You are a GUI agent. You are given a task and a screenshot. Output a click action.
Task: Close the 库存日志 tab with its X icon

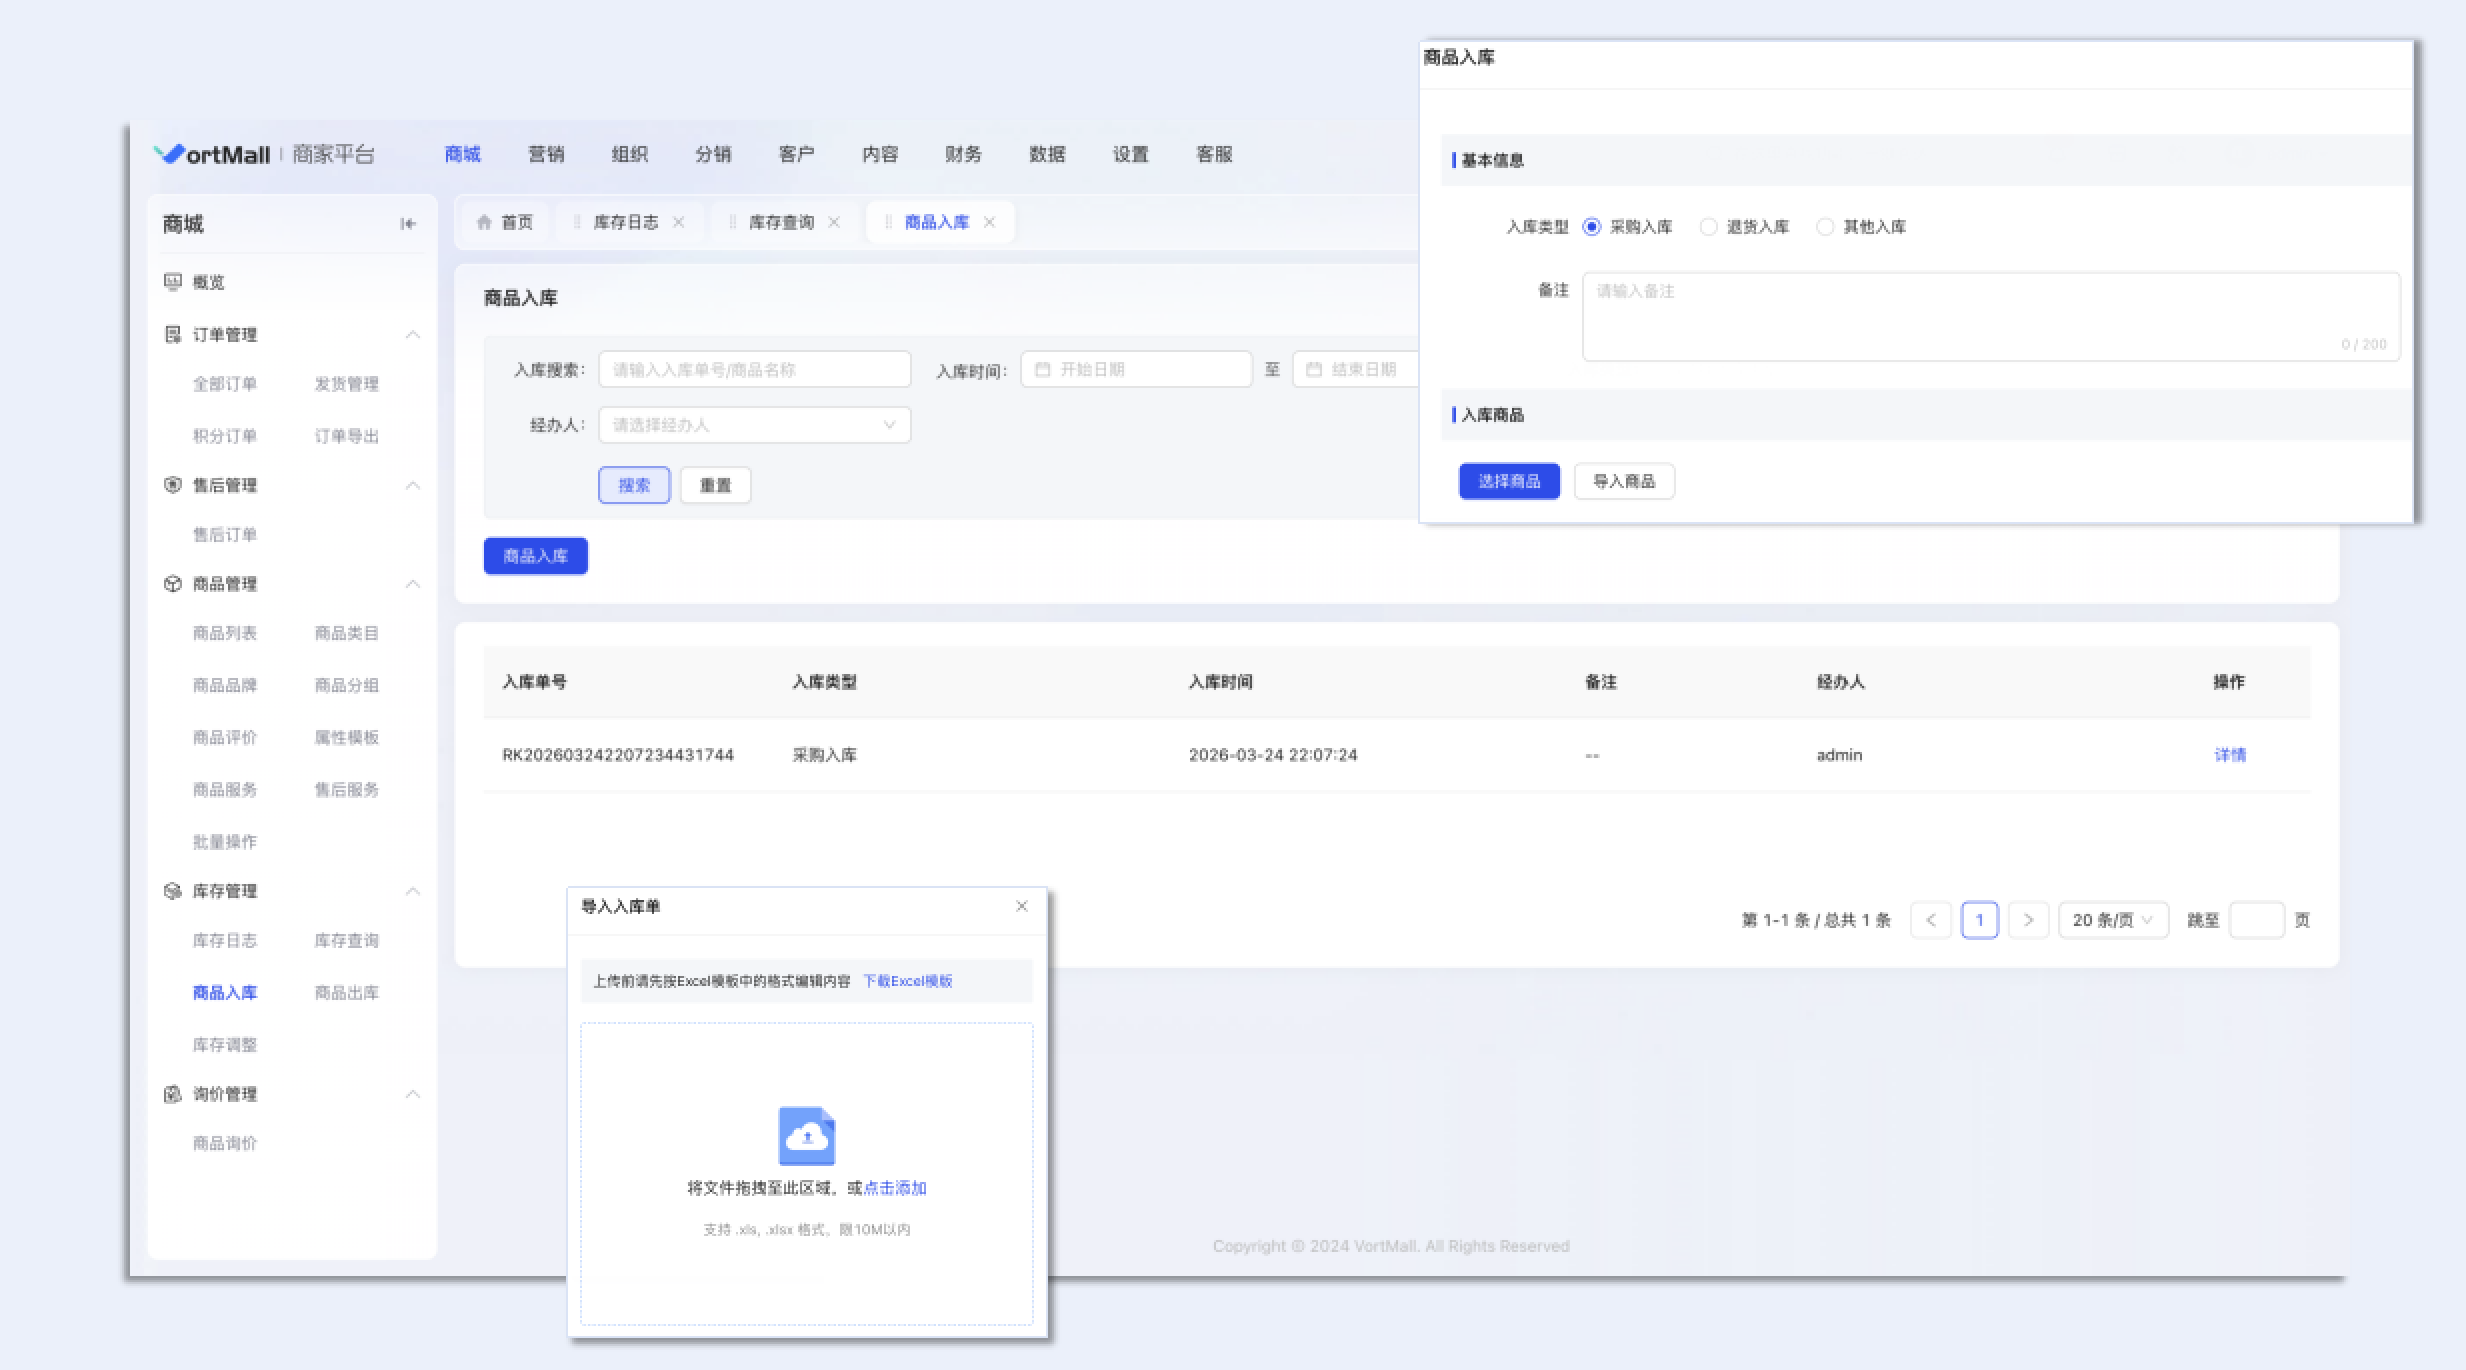coord(679,222)
